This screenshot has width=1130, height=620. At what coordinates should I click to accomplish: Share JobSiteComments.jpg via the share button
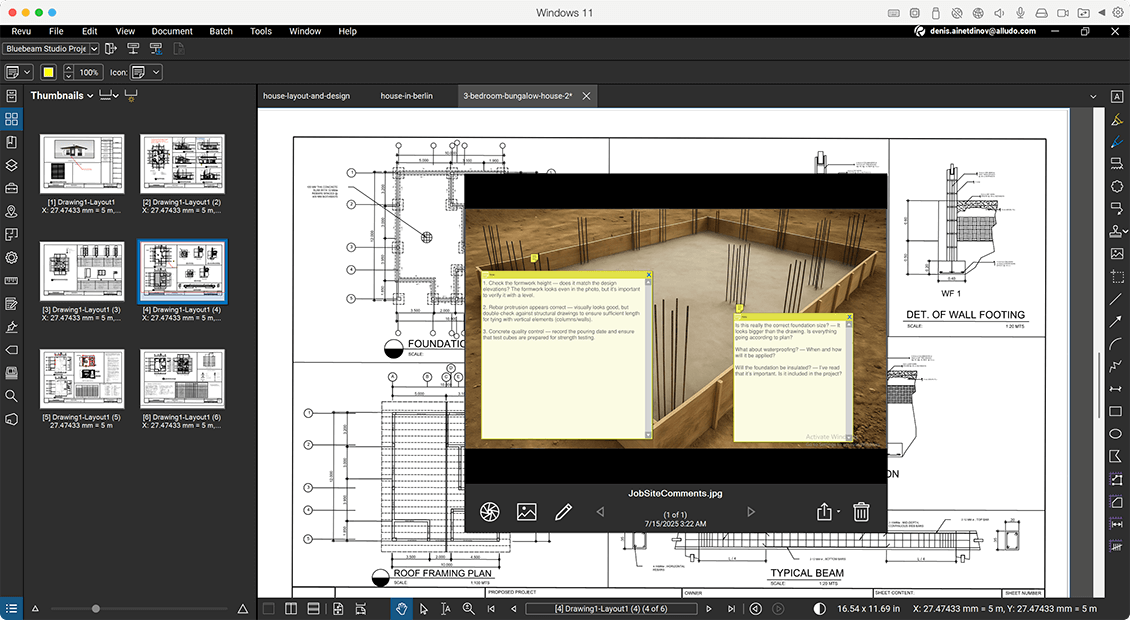pos(822,511)
